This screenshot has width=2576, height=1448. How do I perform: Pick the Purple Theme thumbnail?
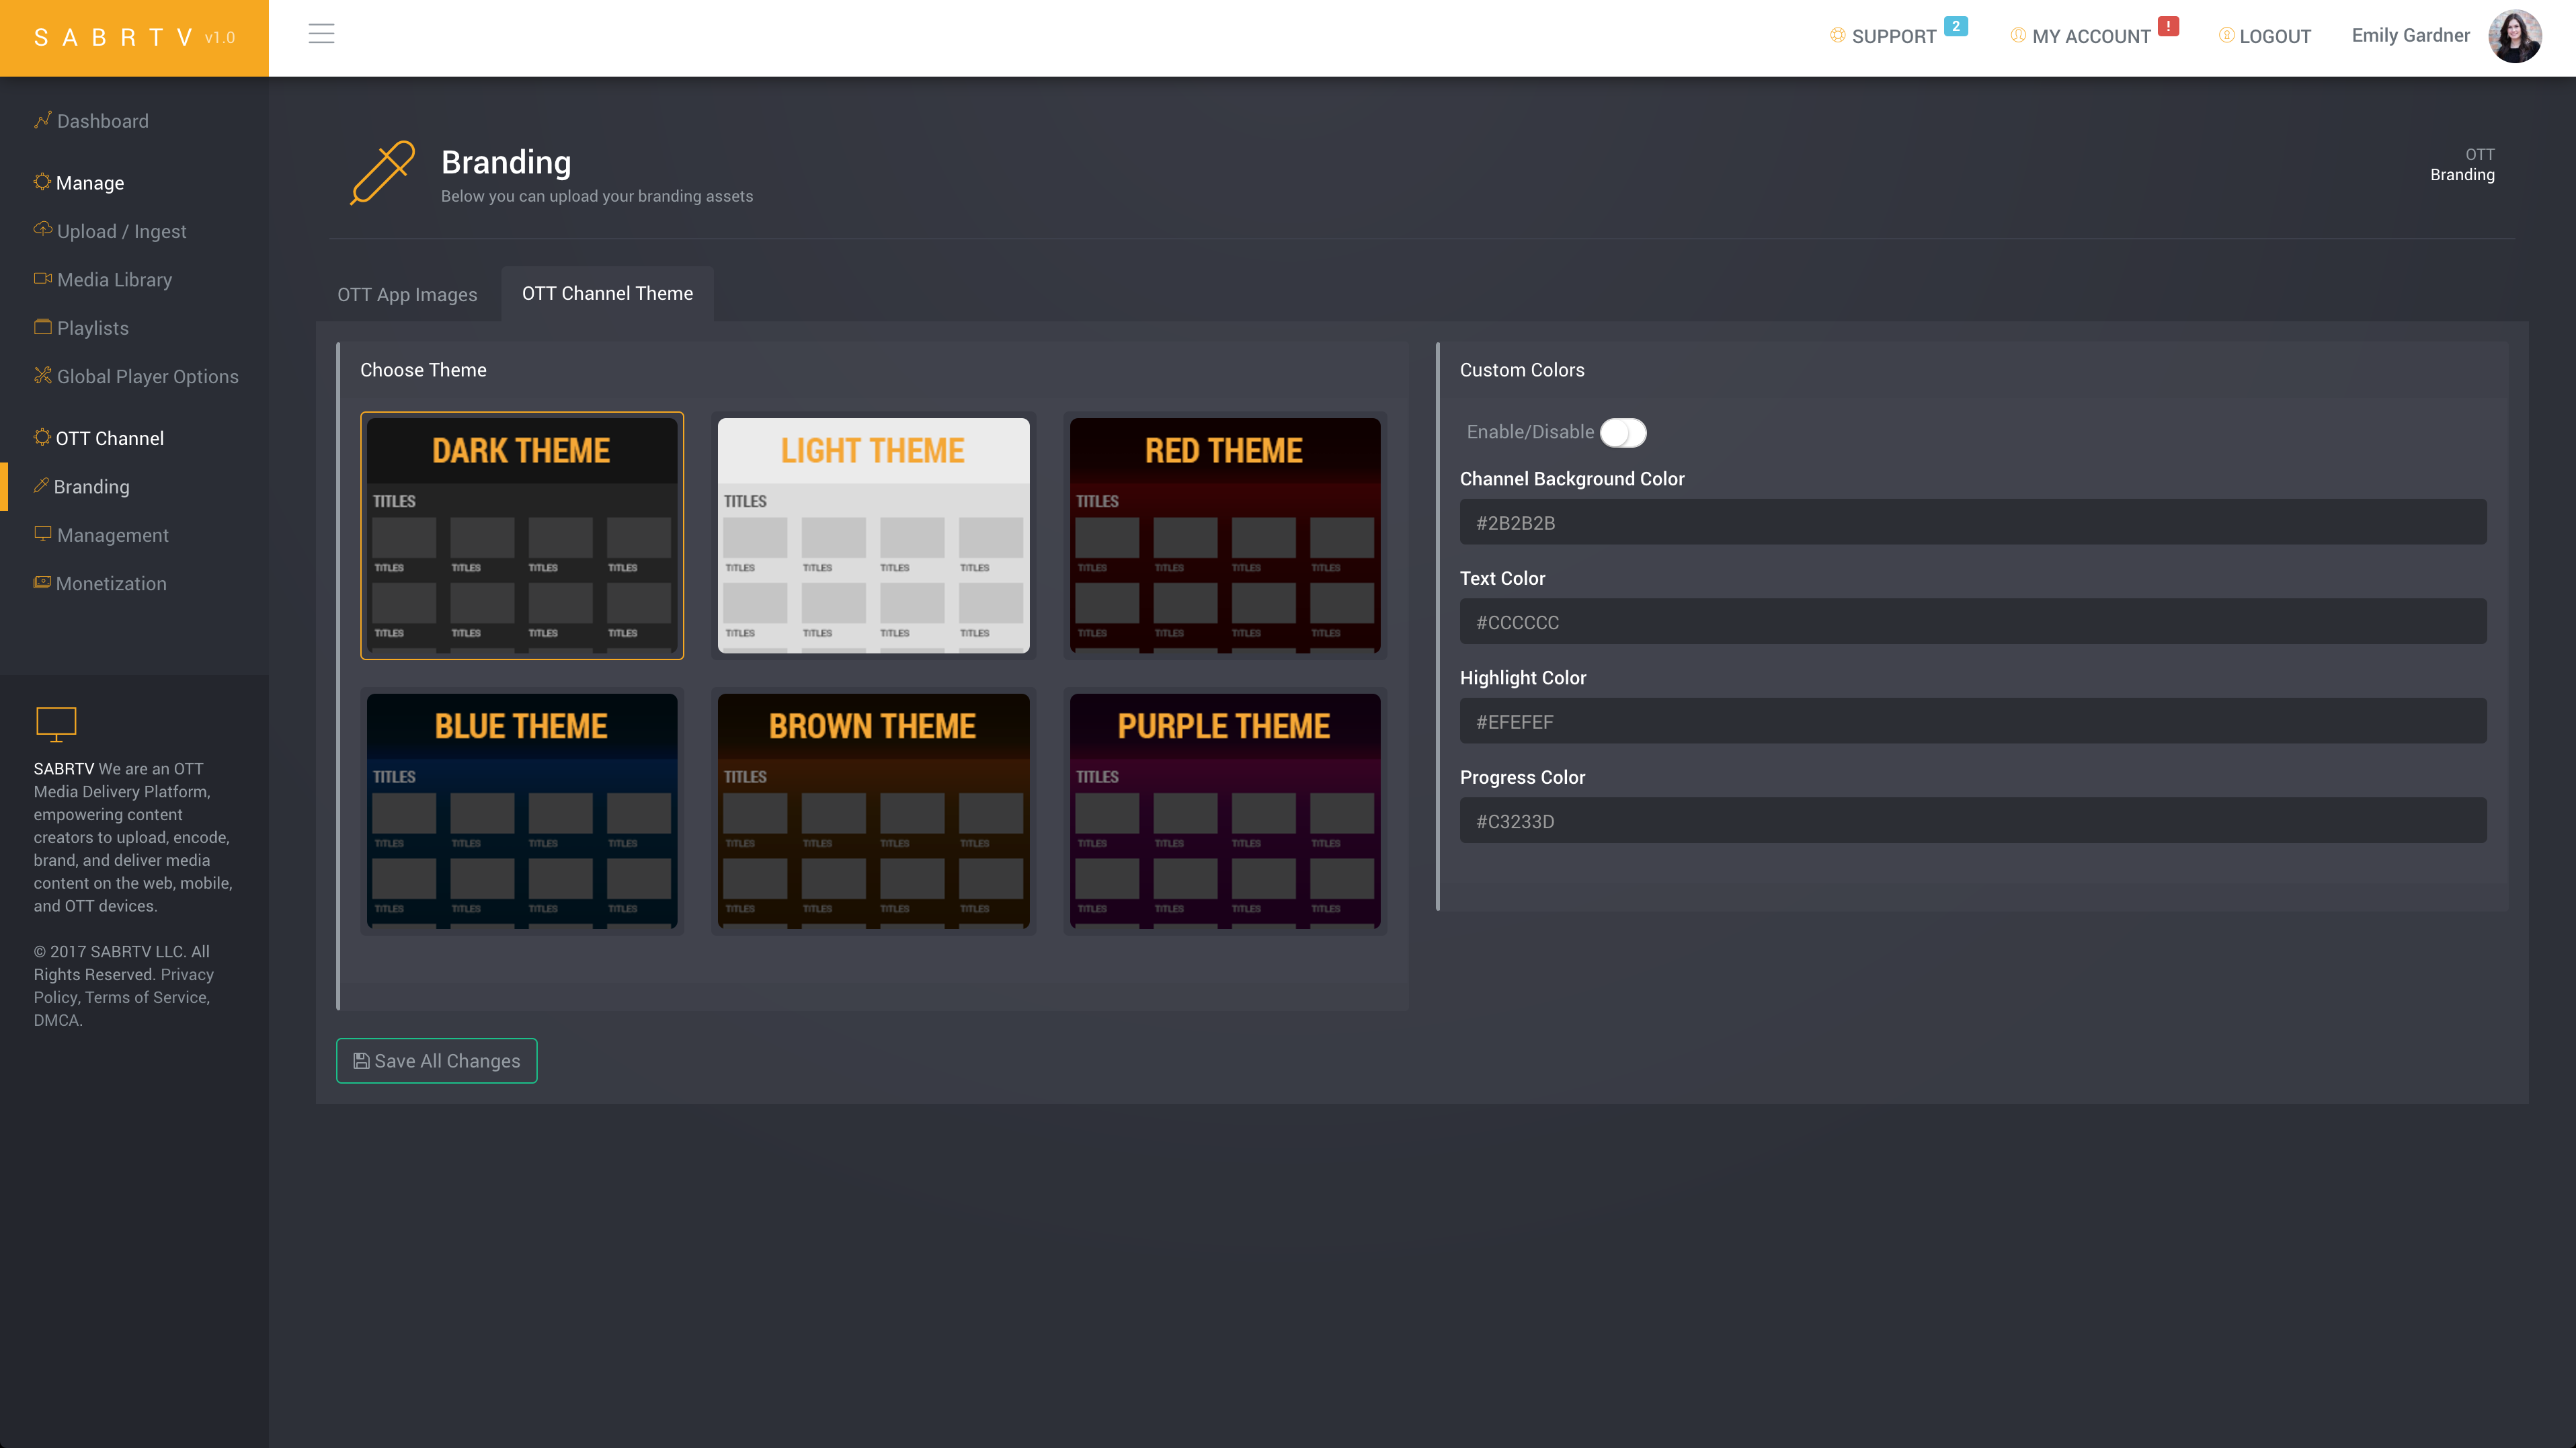click(x=1224, y=811)
